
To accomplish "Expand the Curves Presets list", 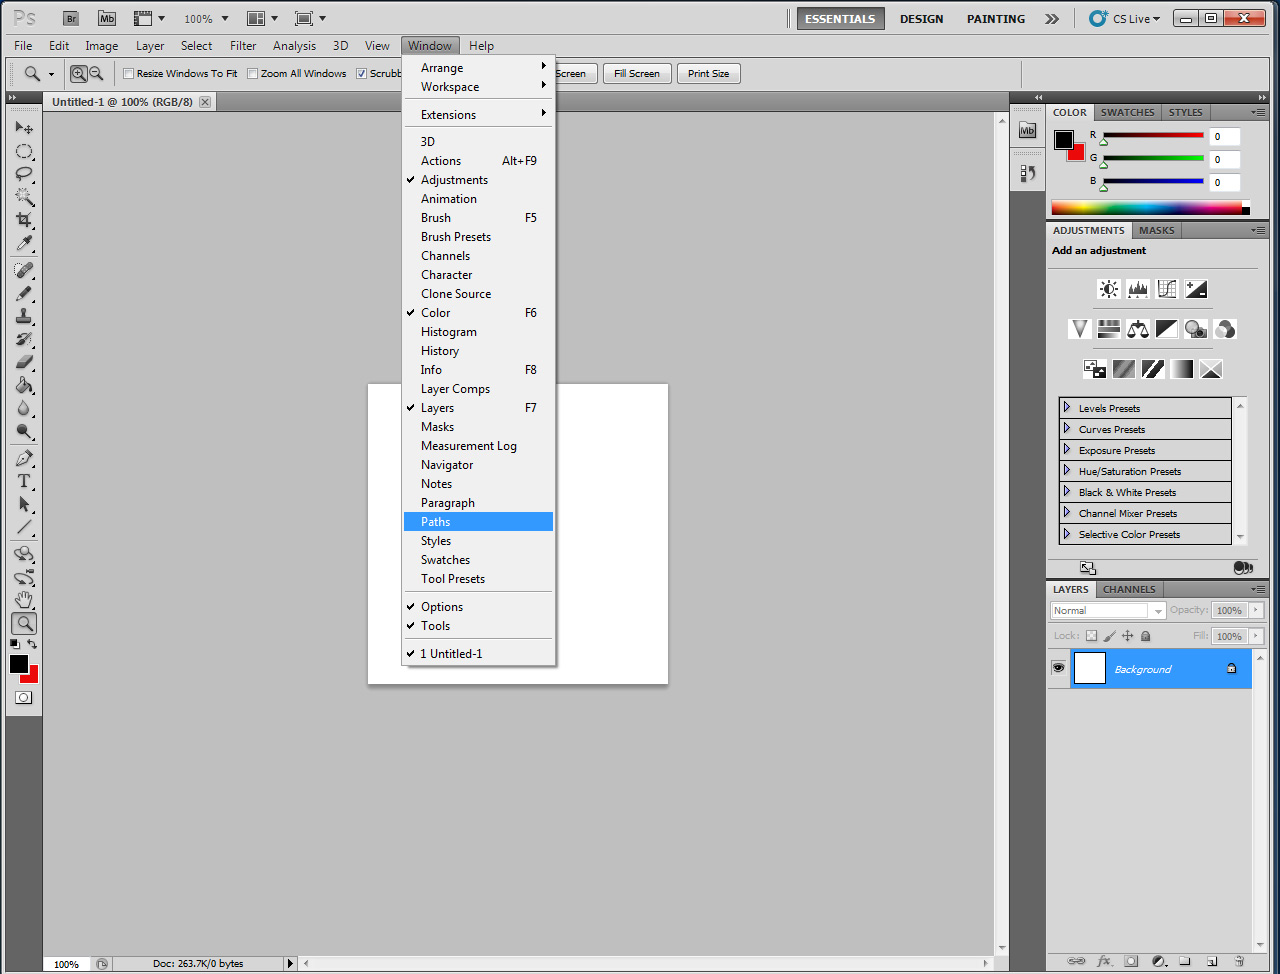I will [1067, 429].
